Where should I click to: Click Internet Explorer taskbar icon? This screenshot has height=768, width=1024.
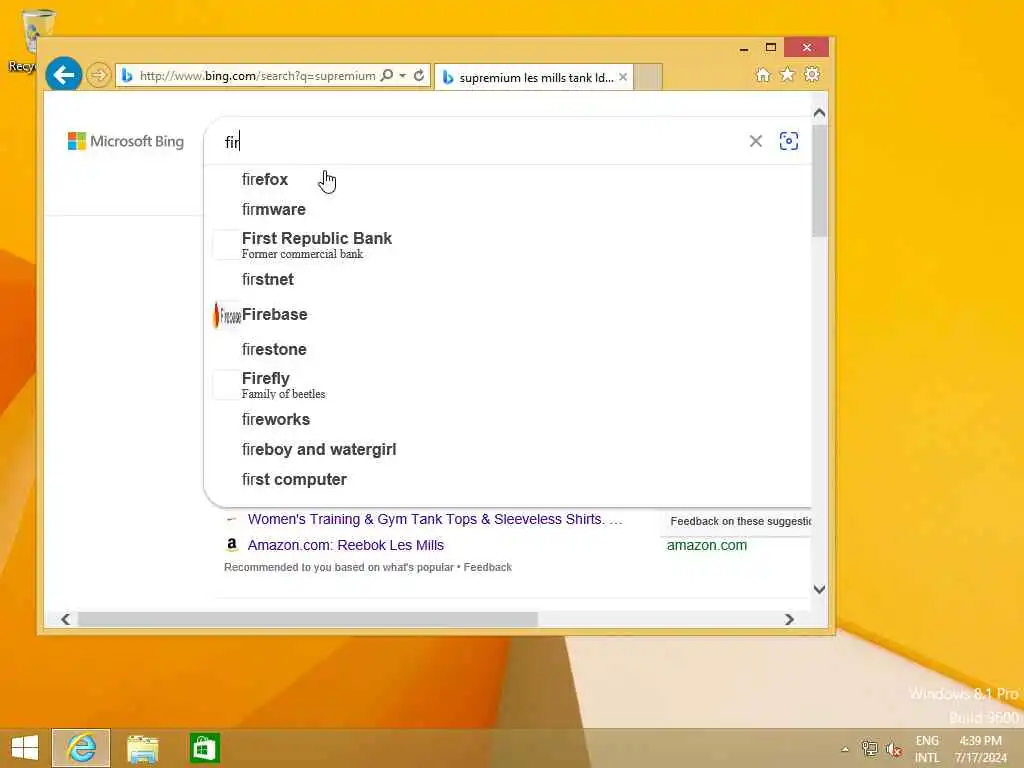pos(81,748)
